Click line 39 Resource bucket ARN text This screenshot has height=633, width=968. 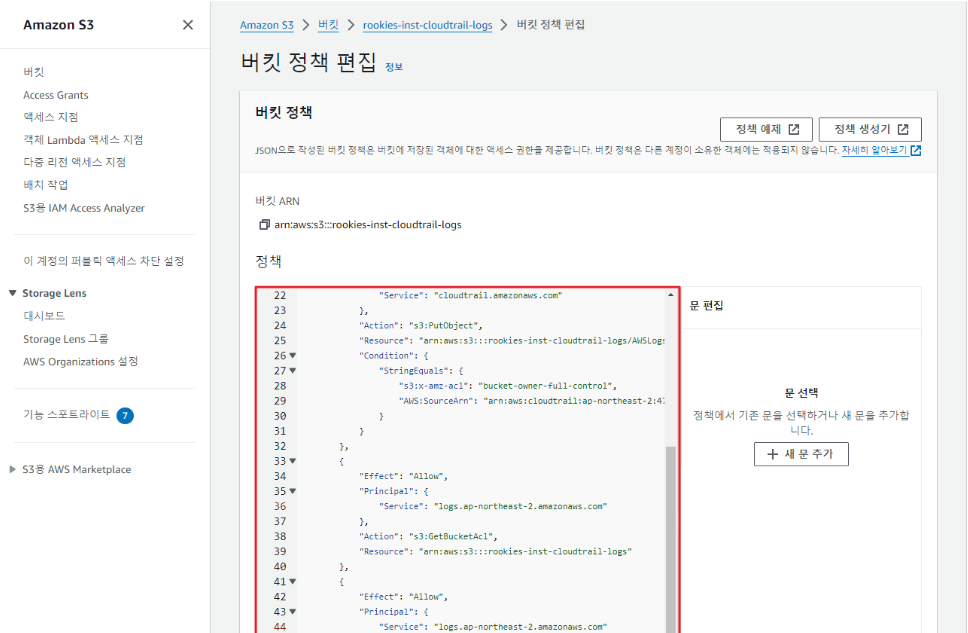click(x=495, y=551)
